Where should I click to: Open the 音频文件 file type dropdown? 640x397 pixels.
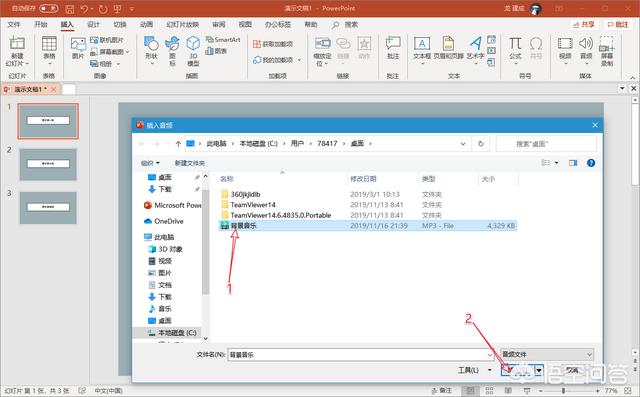547,355
